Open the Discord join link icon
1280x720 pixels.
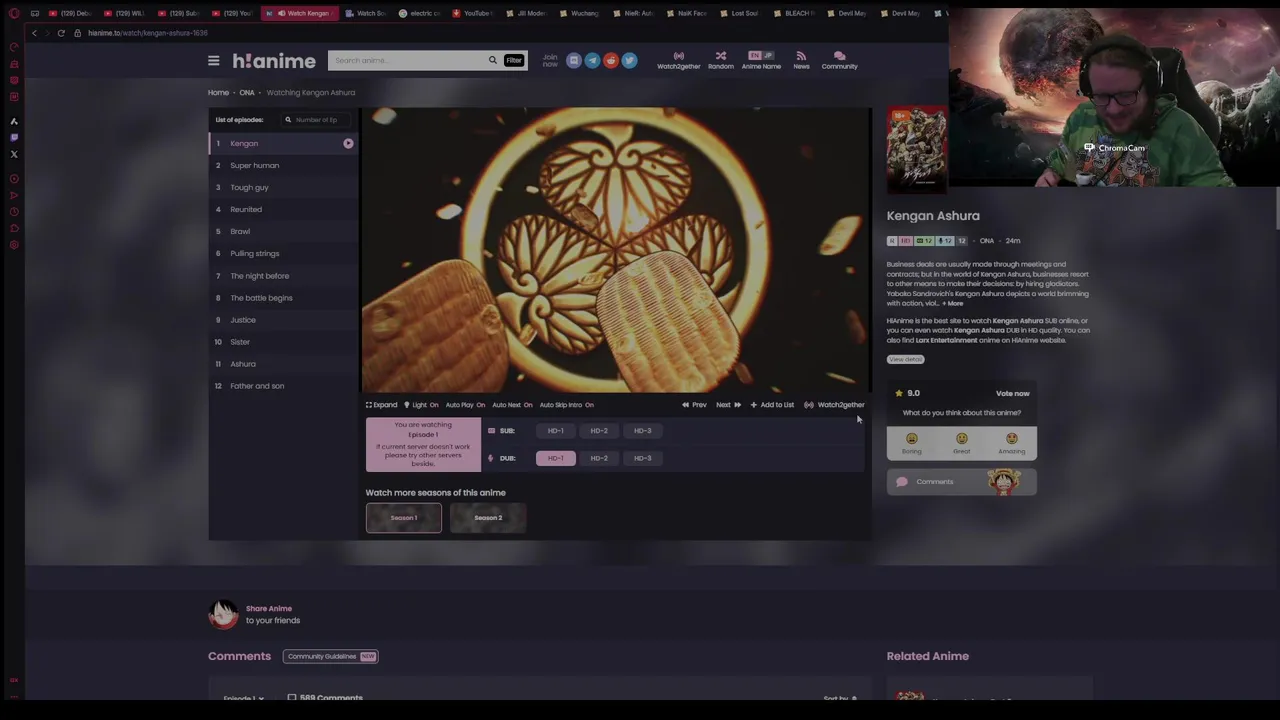coord(573,61)
